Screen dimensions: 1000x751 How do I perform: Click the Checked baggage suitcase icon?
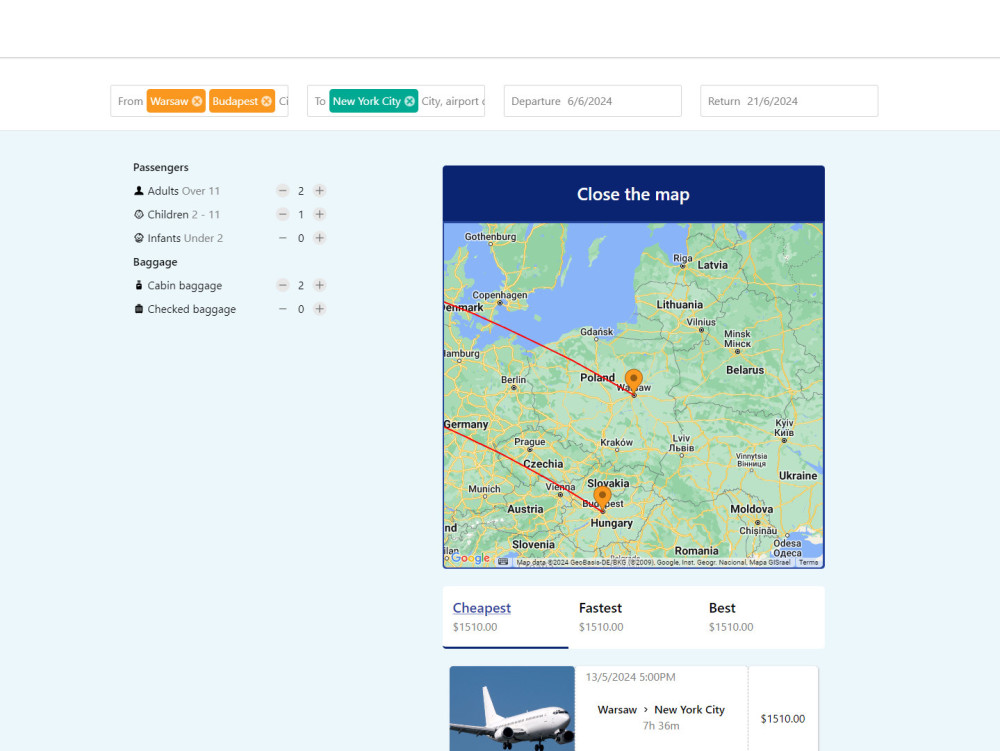coord(138,309)
